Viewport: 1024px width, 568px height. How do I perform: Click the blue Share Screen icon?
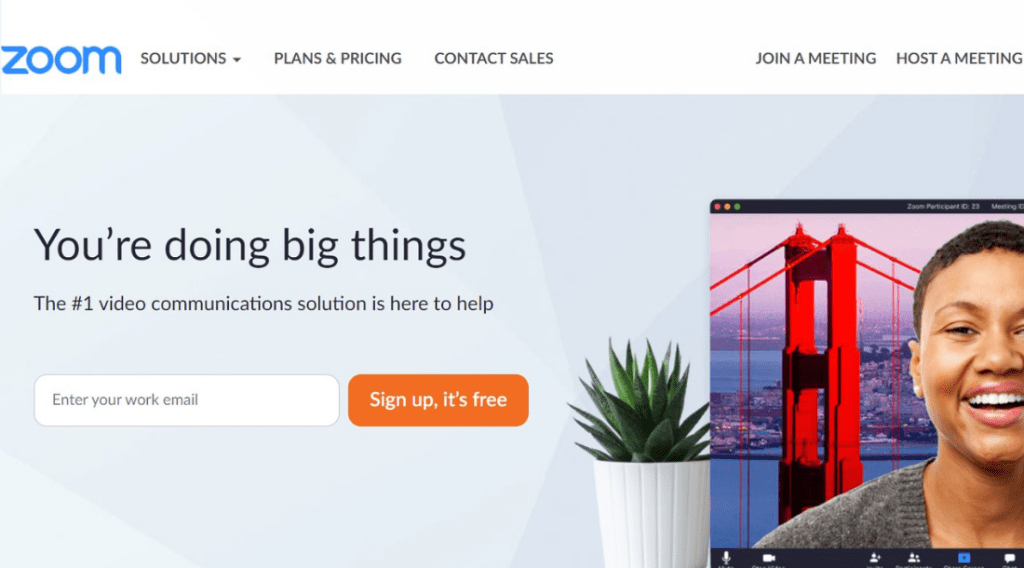tap(964, 558)
